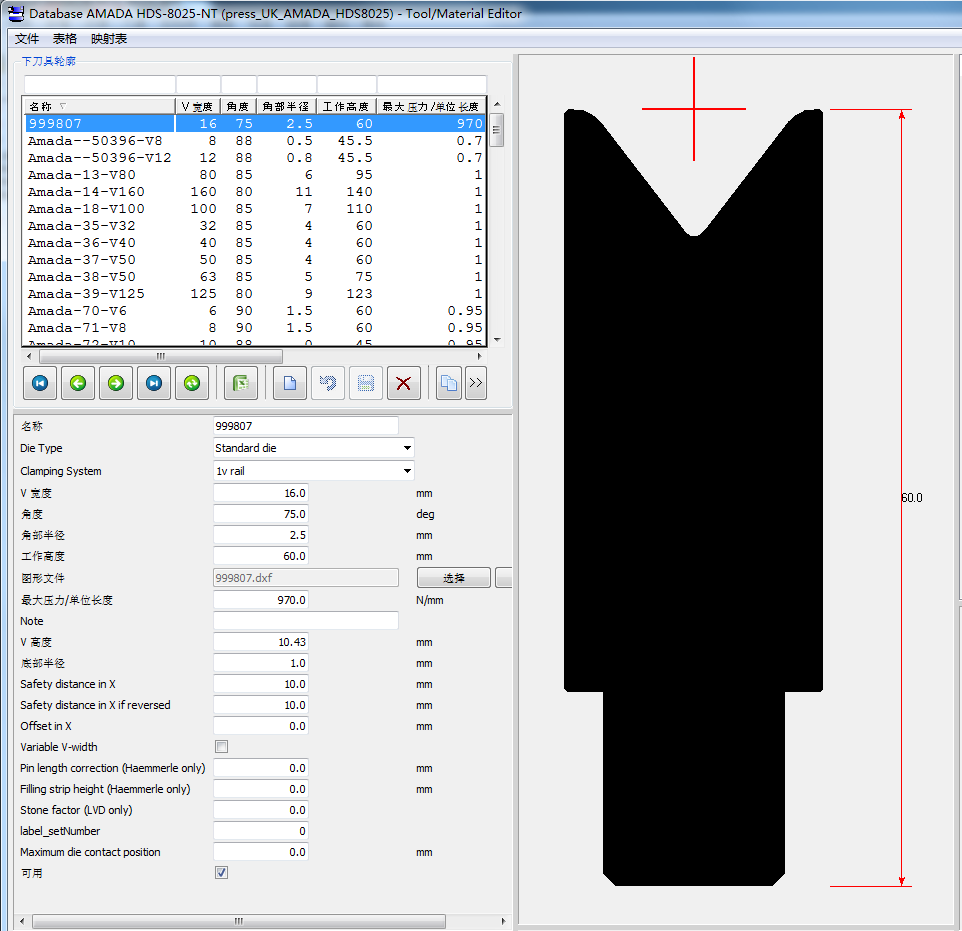Open the 文件 menu
The width and height of the screenshot is (962, 931).
[x=27, y=39]
